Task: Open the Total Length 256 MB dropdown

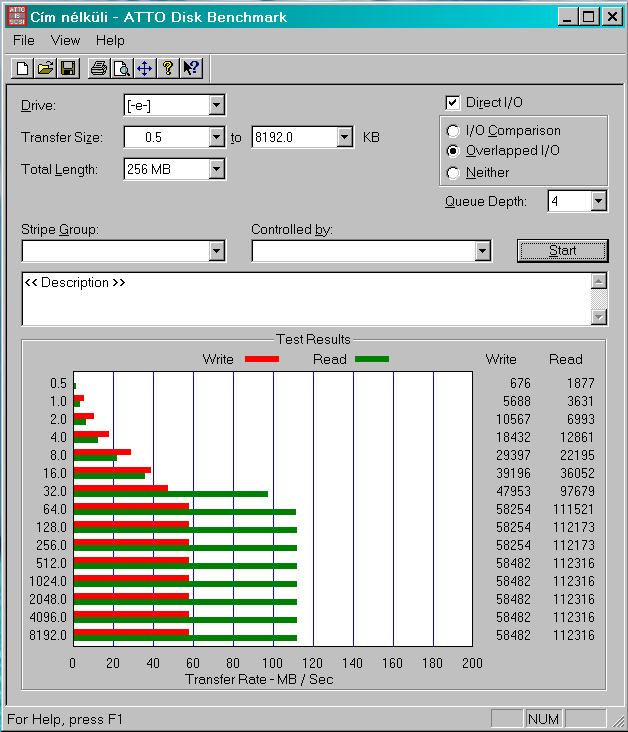Action: tap(216, 169)
